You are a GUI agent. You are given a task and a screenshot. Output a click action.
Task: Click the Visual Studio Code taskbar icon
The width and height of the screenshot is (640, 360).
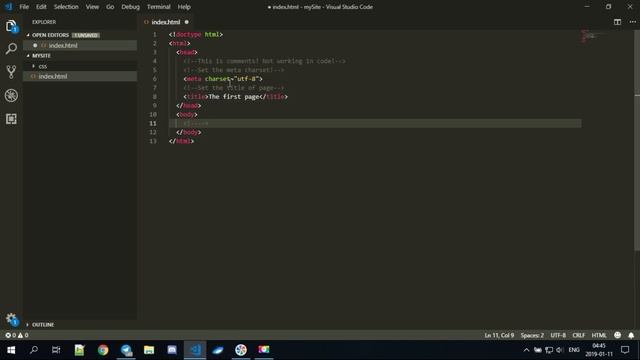pos(195,350)
